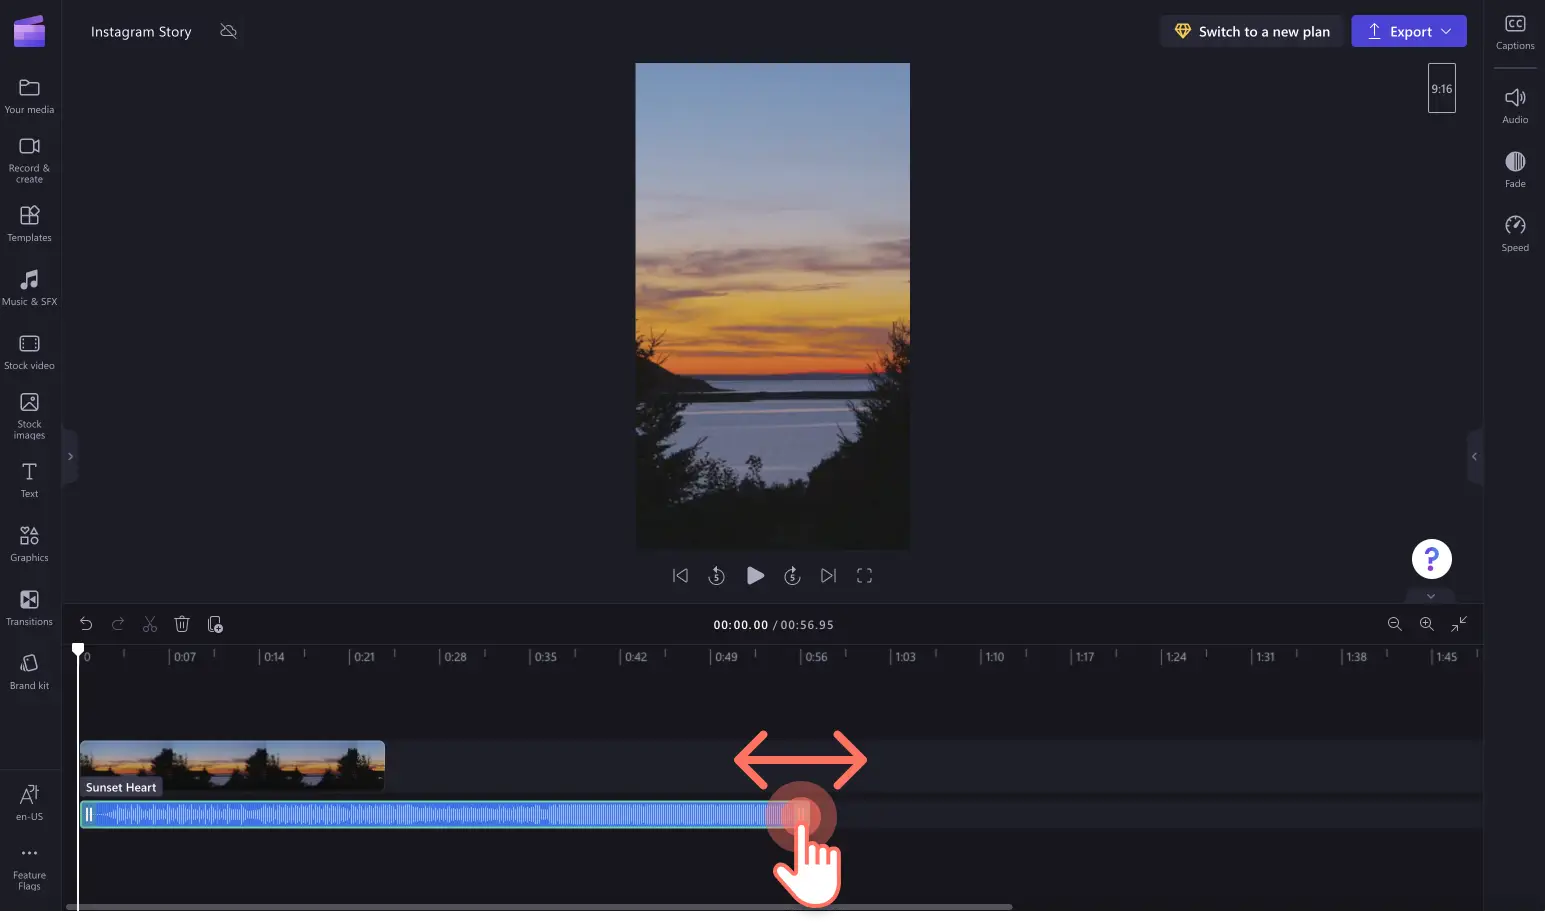Open Audio properties panel
The width and height of the screenshot is (1545, 924).
[1515, 106]
